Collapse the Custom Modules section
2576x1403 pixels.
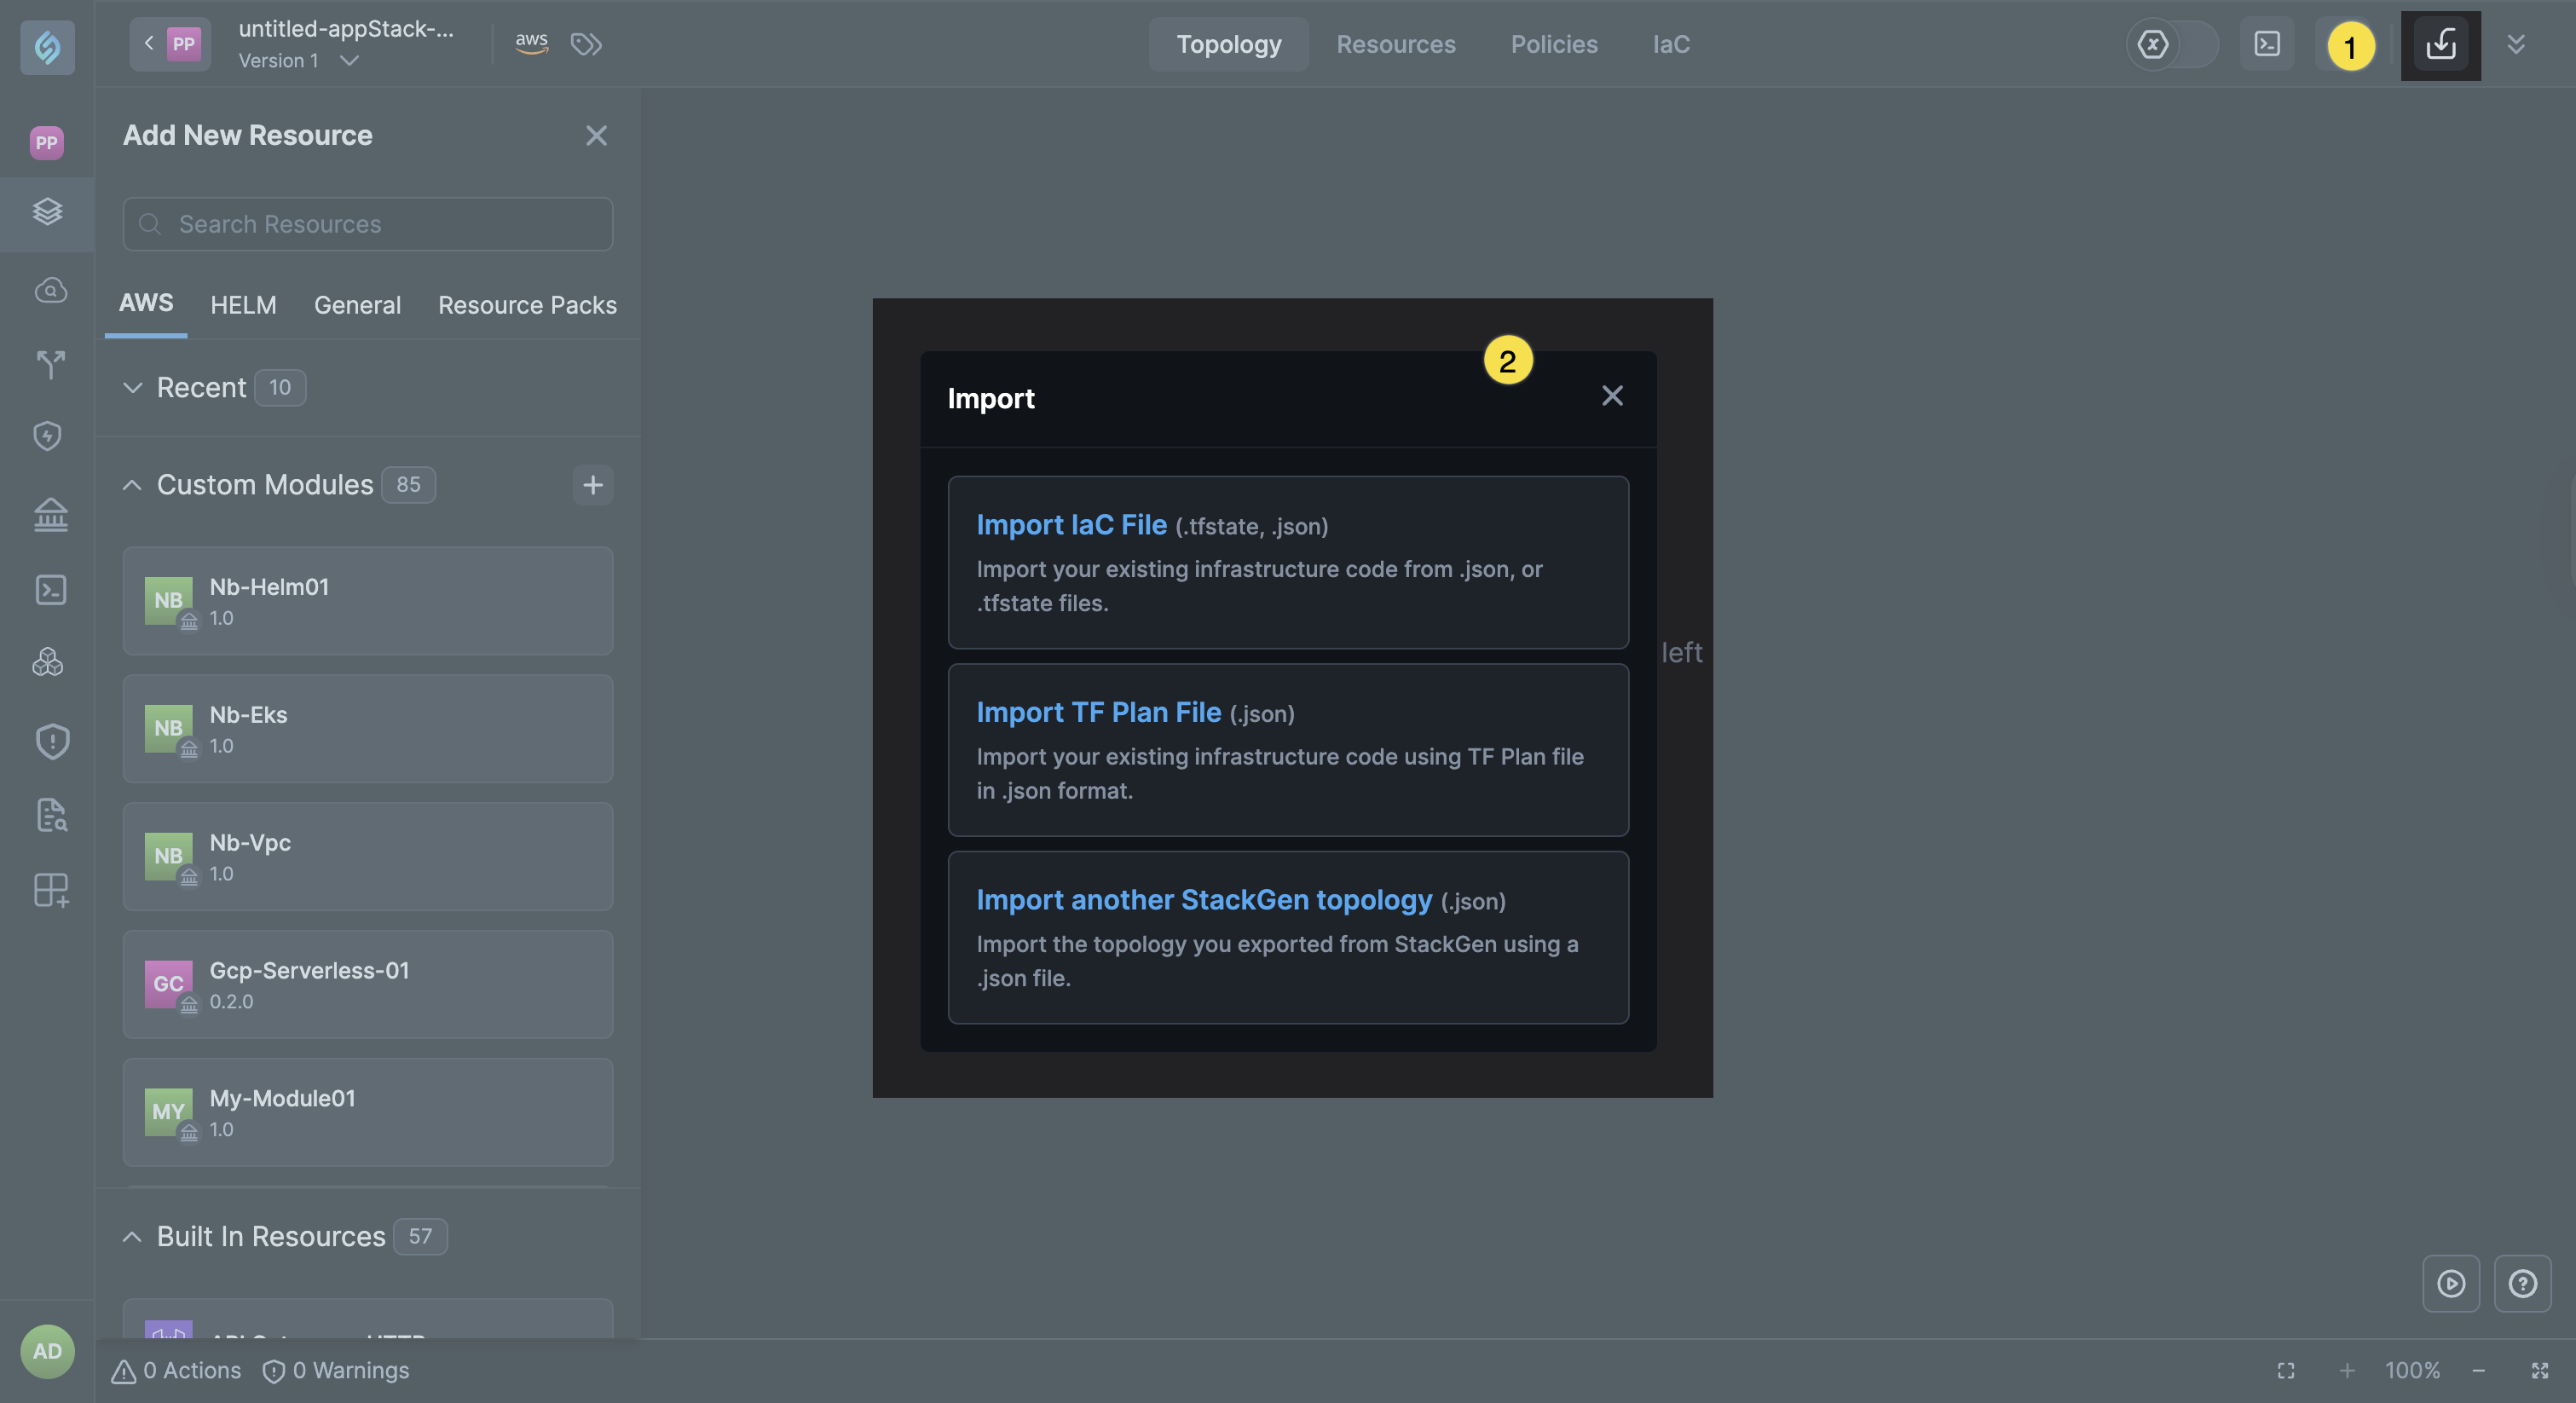coord(132,485)
